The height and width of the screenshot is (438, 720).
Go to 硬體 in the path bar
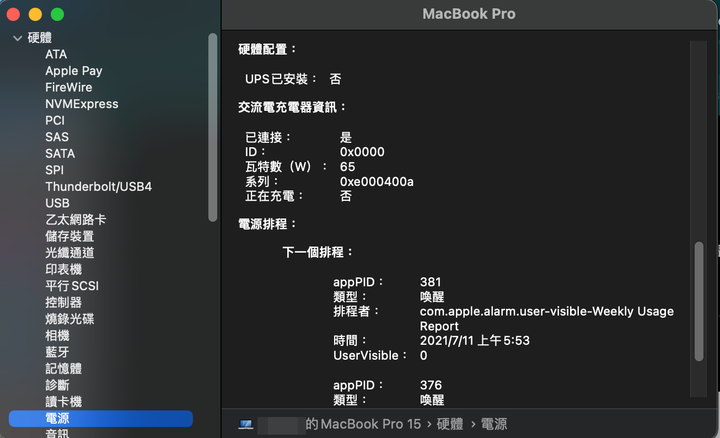click(x=450, y=424)
